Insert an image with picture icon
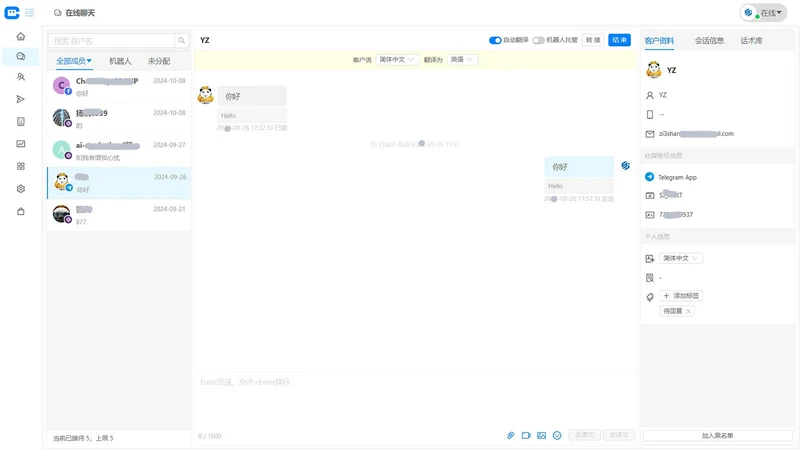 tap(541, 435)
